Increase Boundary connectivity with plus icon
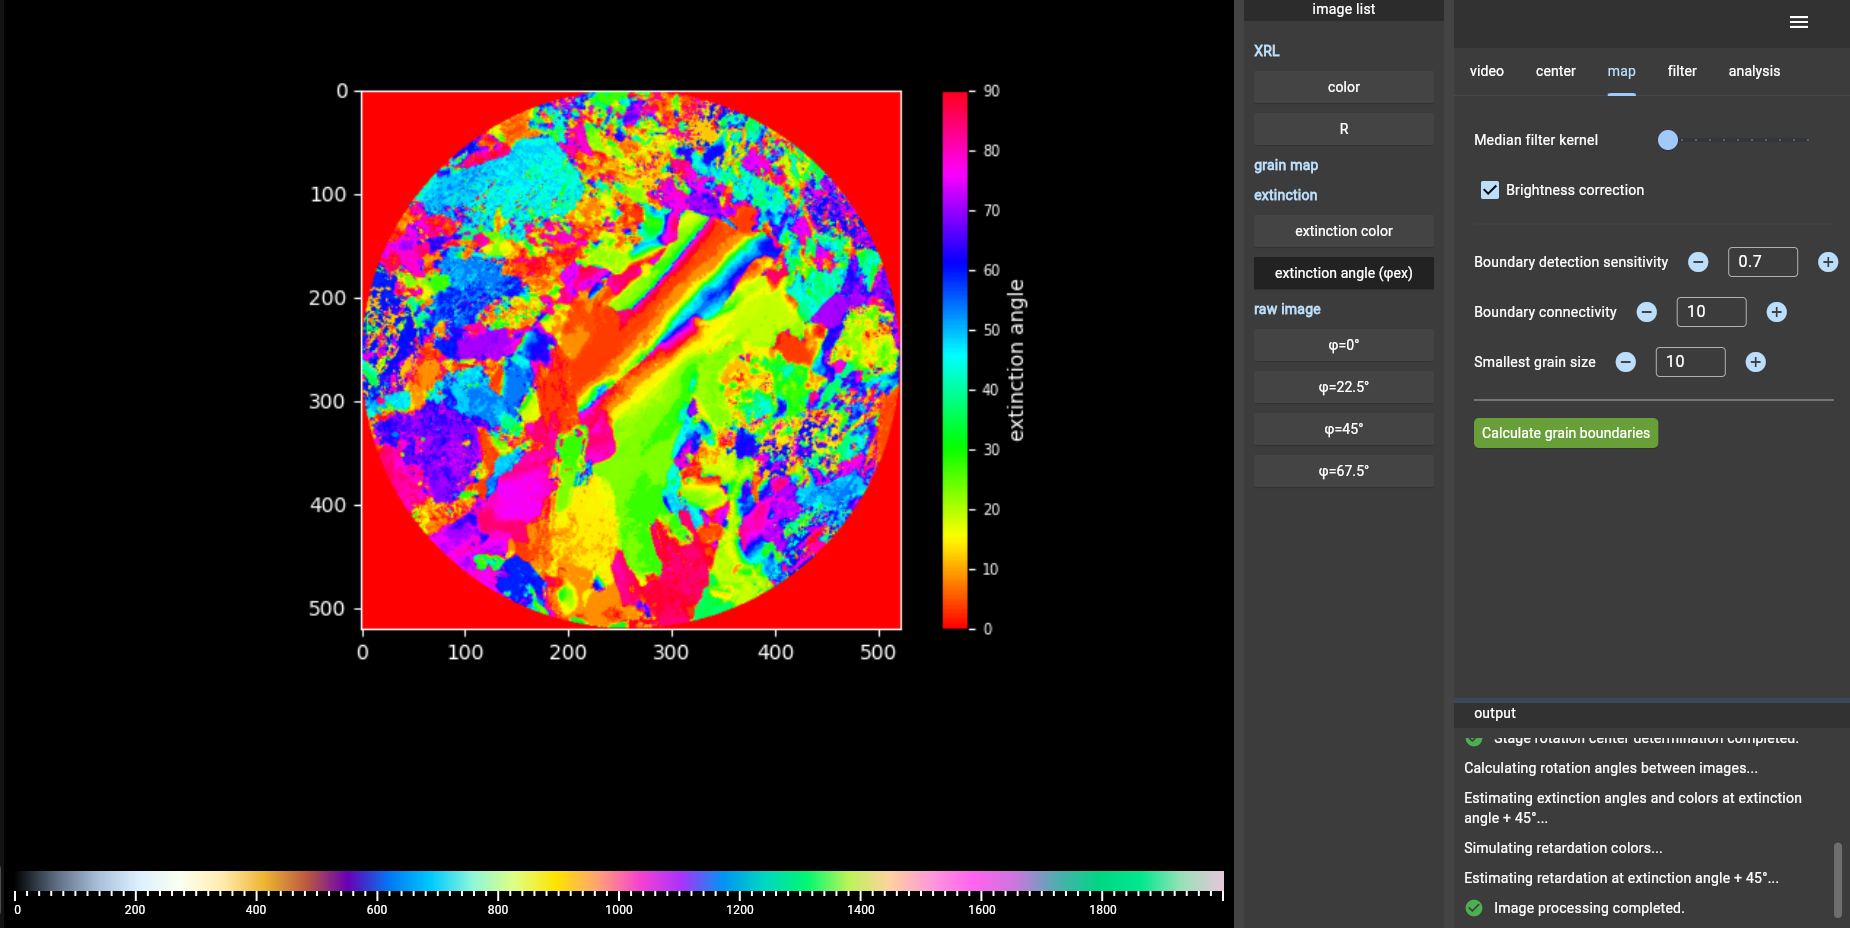 point(1776,312)
